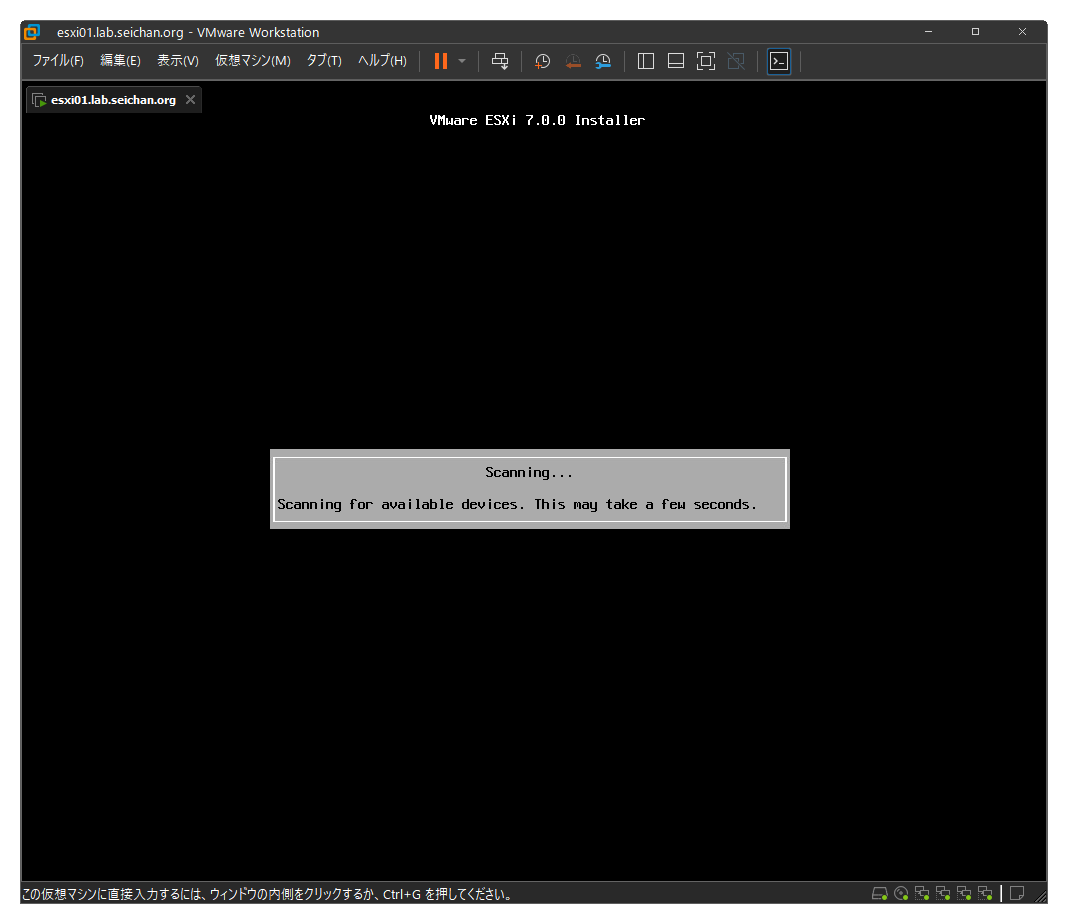Take a snapshot of the virtual machine

click(x=542, y=61)
